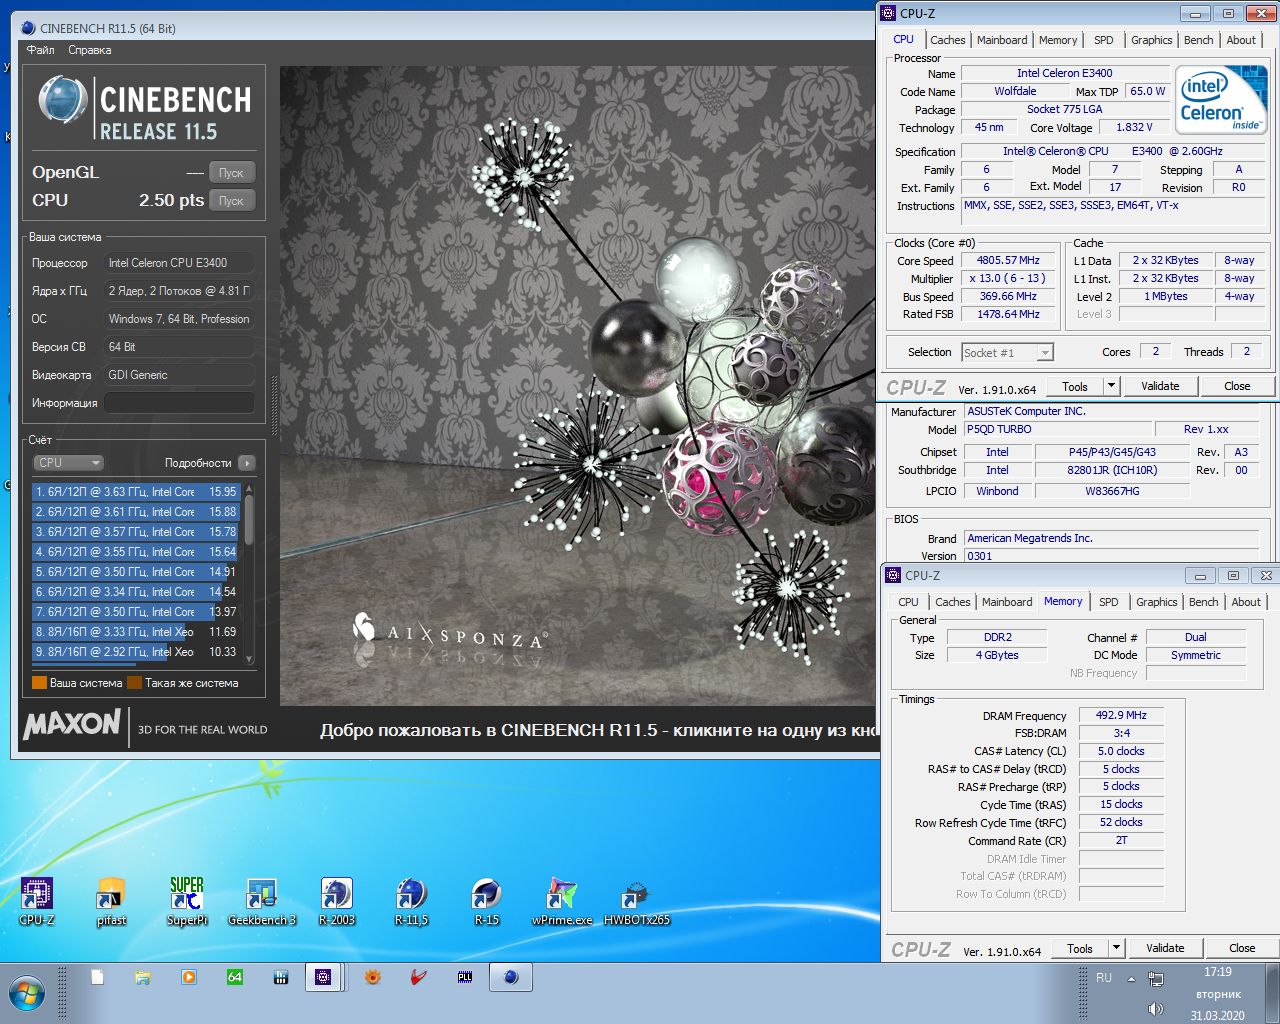This screenshot has height=1024, width=1280.
Task: Show hidden tray icons arrow
Action: click(1131, 979)
